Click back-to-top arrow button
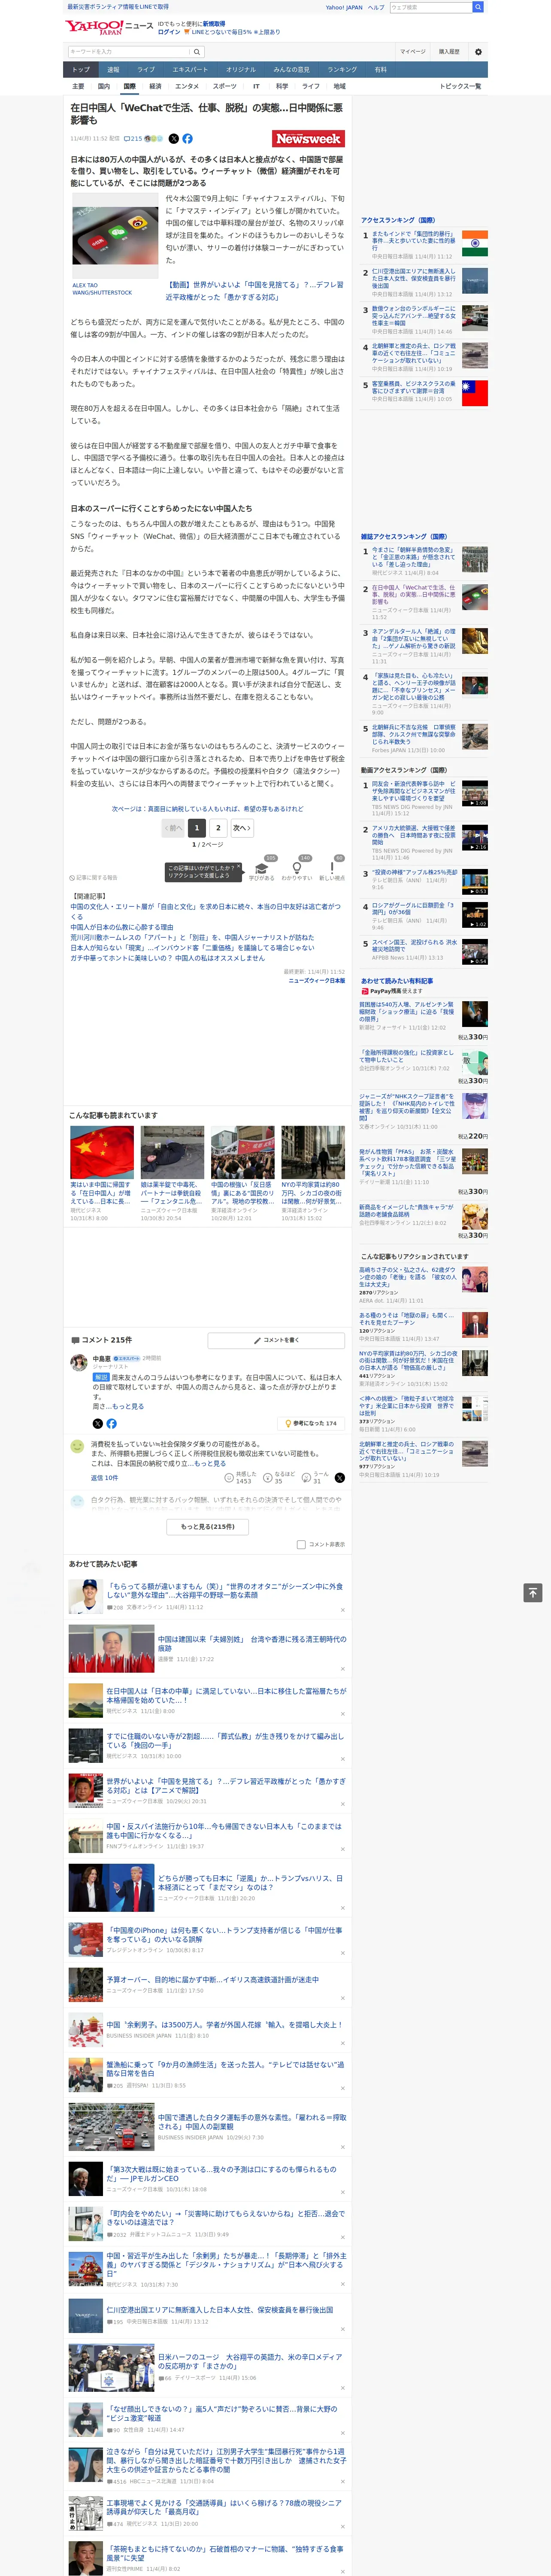Image resolution: width=551 pixels, height=2576 pixels. point(533,1593)
